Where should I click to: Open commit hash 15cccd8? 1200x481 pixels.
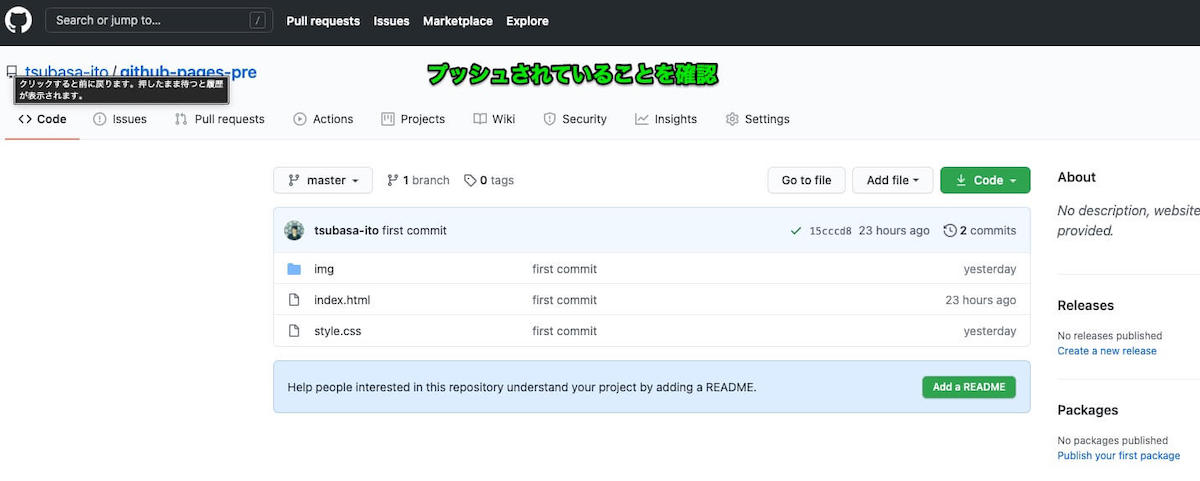coord(831,231)
